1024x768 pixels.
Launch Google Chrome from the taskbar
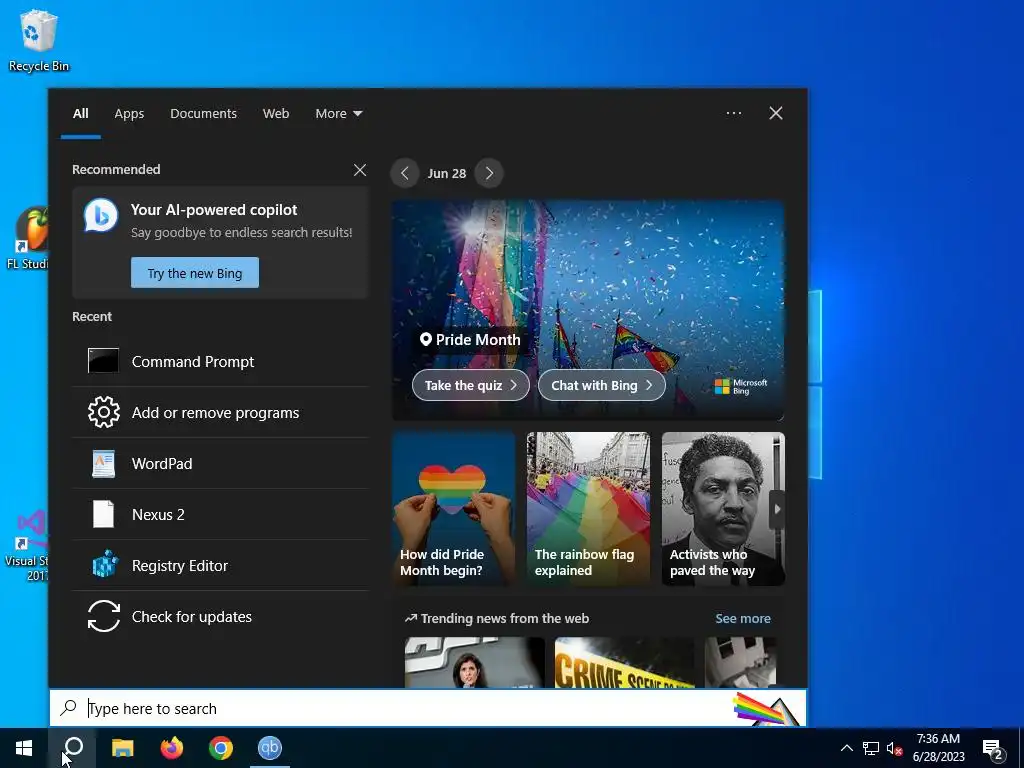point(221,748)
